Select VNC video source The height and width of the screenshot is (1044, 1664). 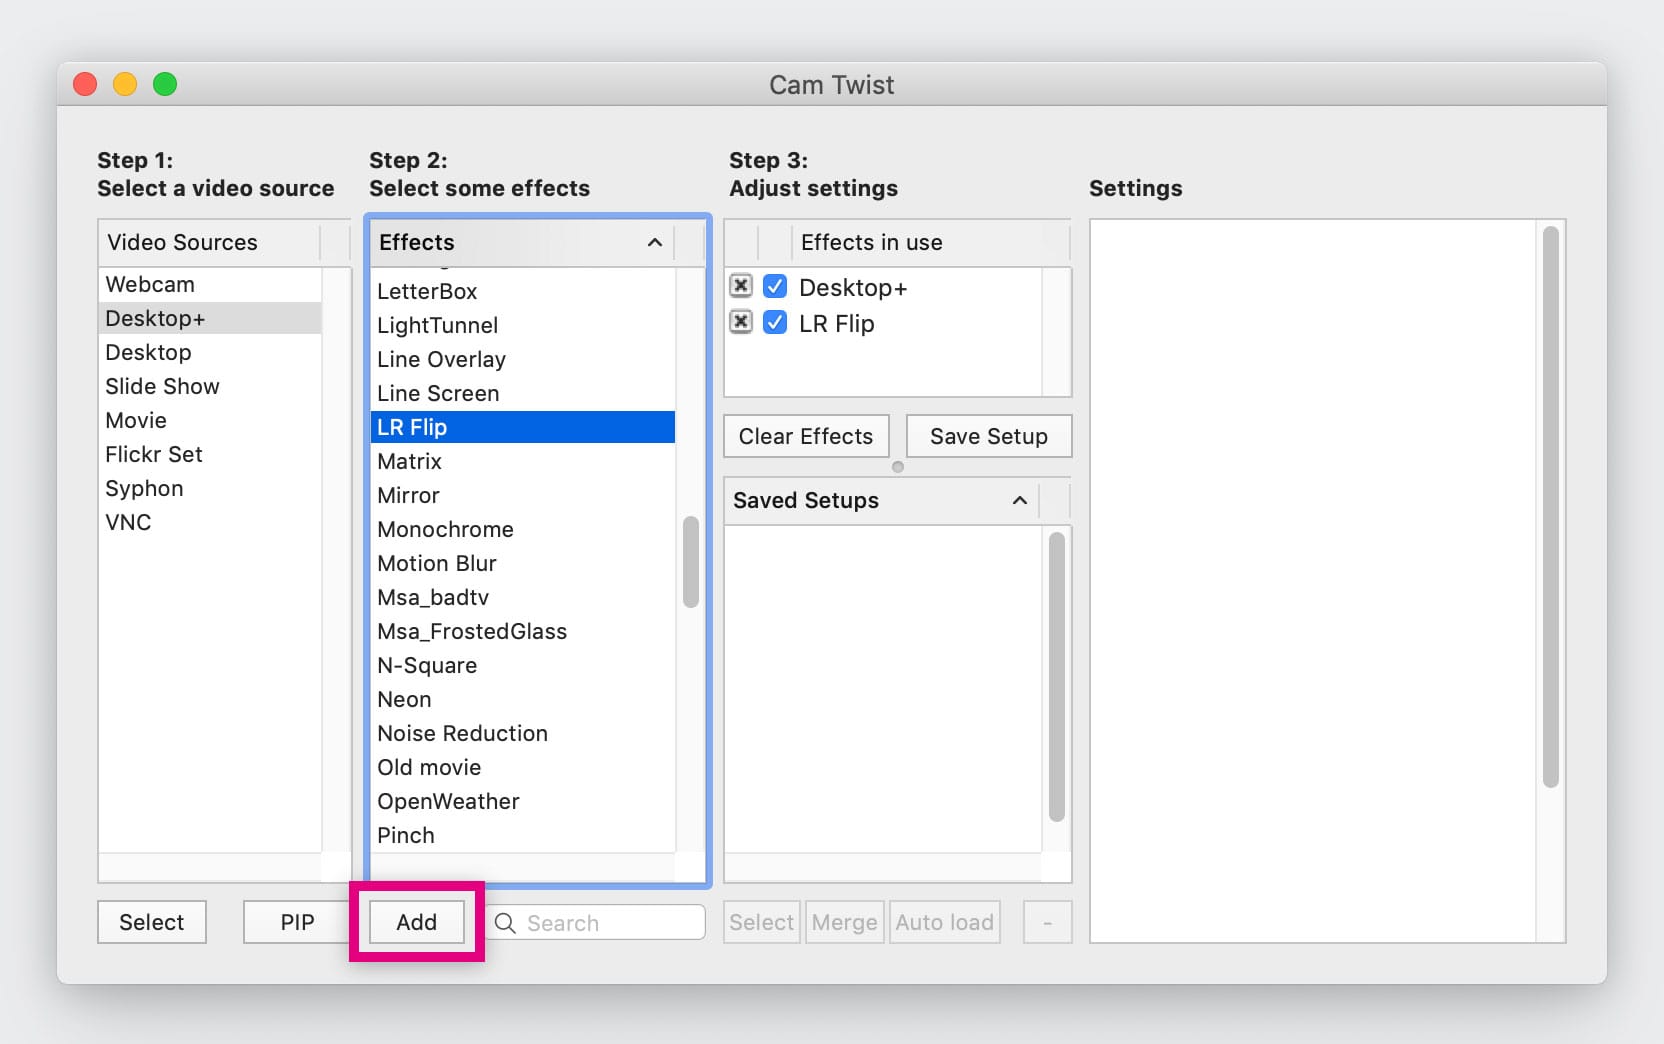coord(209,522)
